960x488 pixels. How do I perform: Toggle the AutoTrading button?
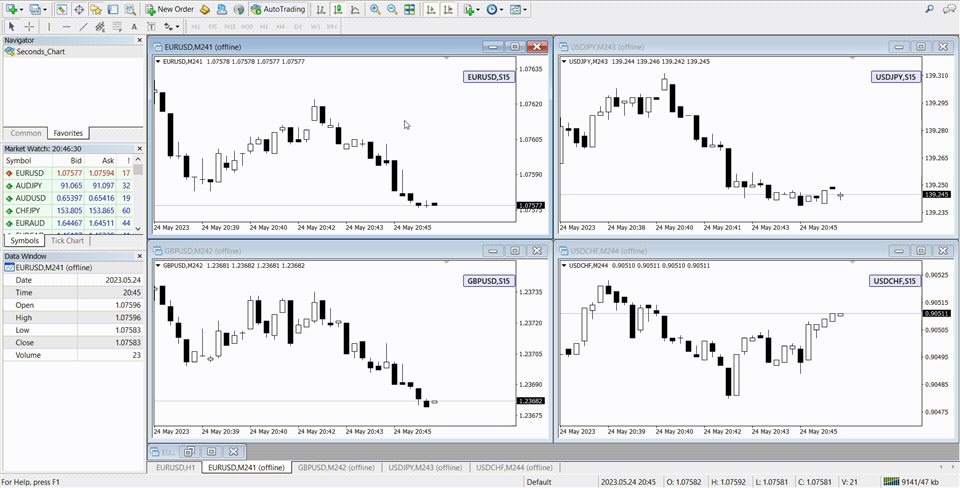278,9
